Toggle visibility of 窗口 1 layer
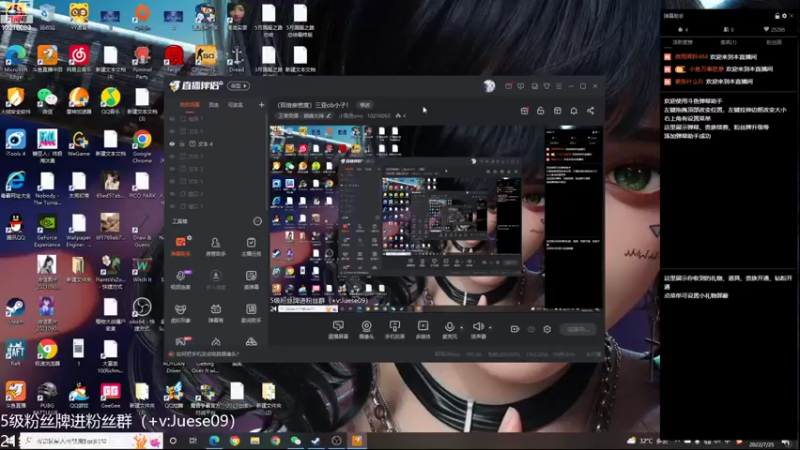 [172, 206]
